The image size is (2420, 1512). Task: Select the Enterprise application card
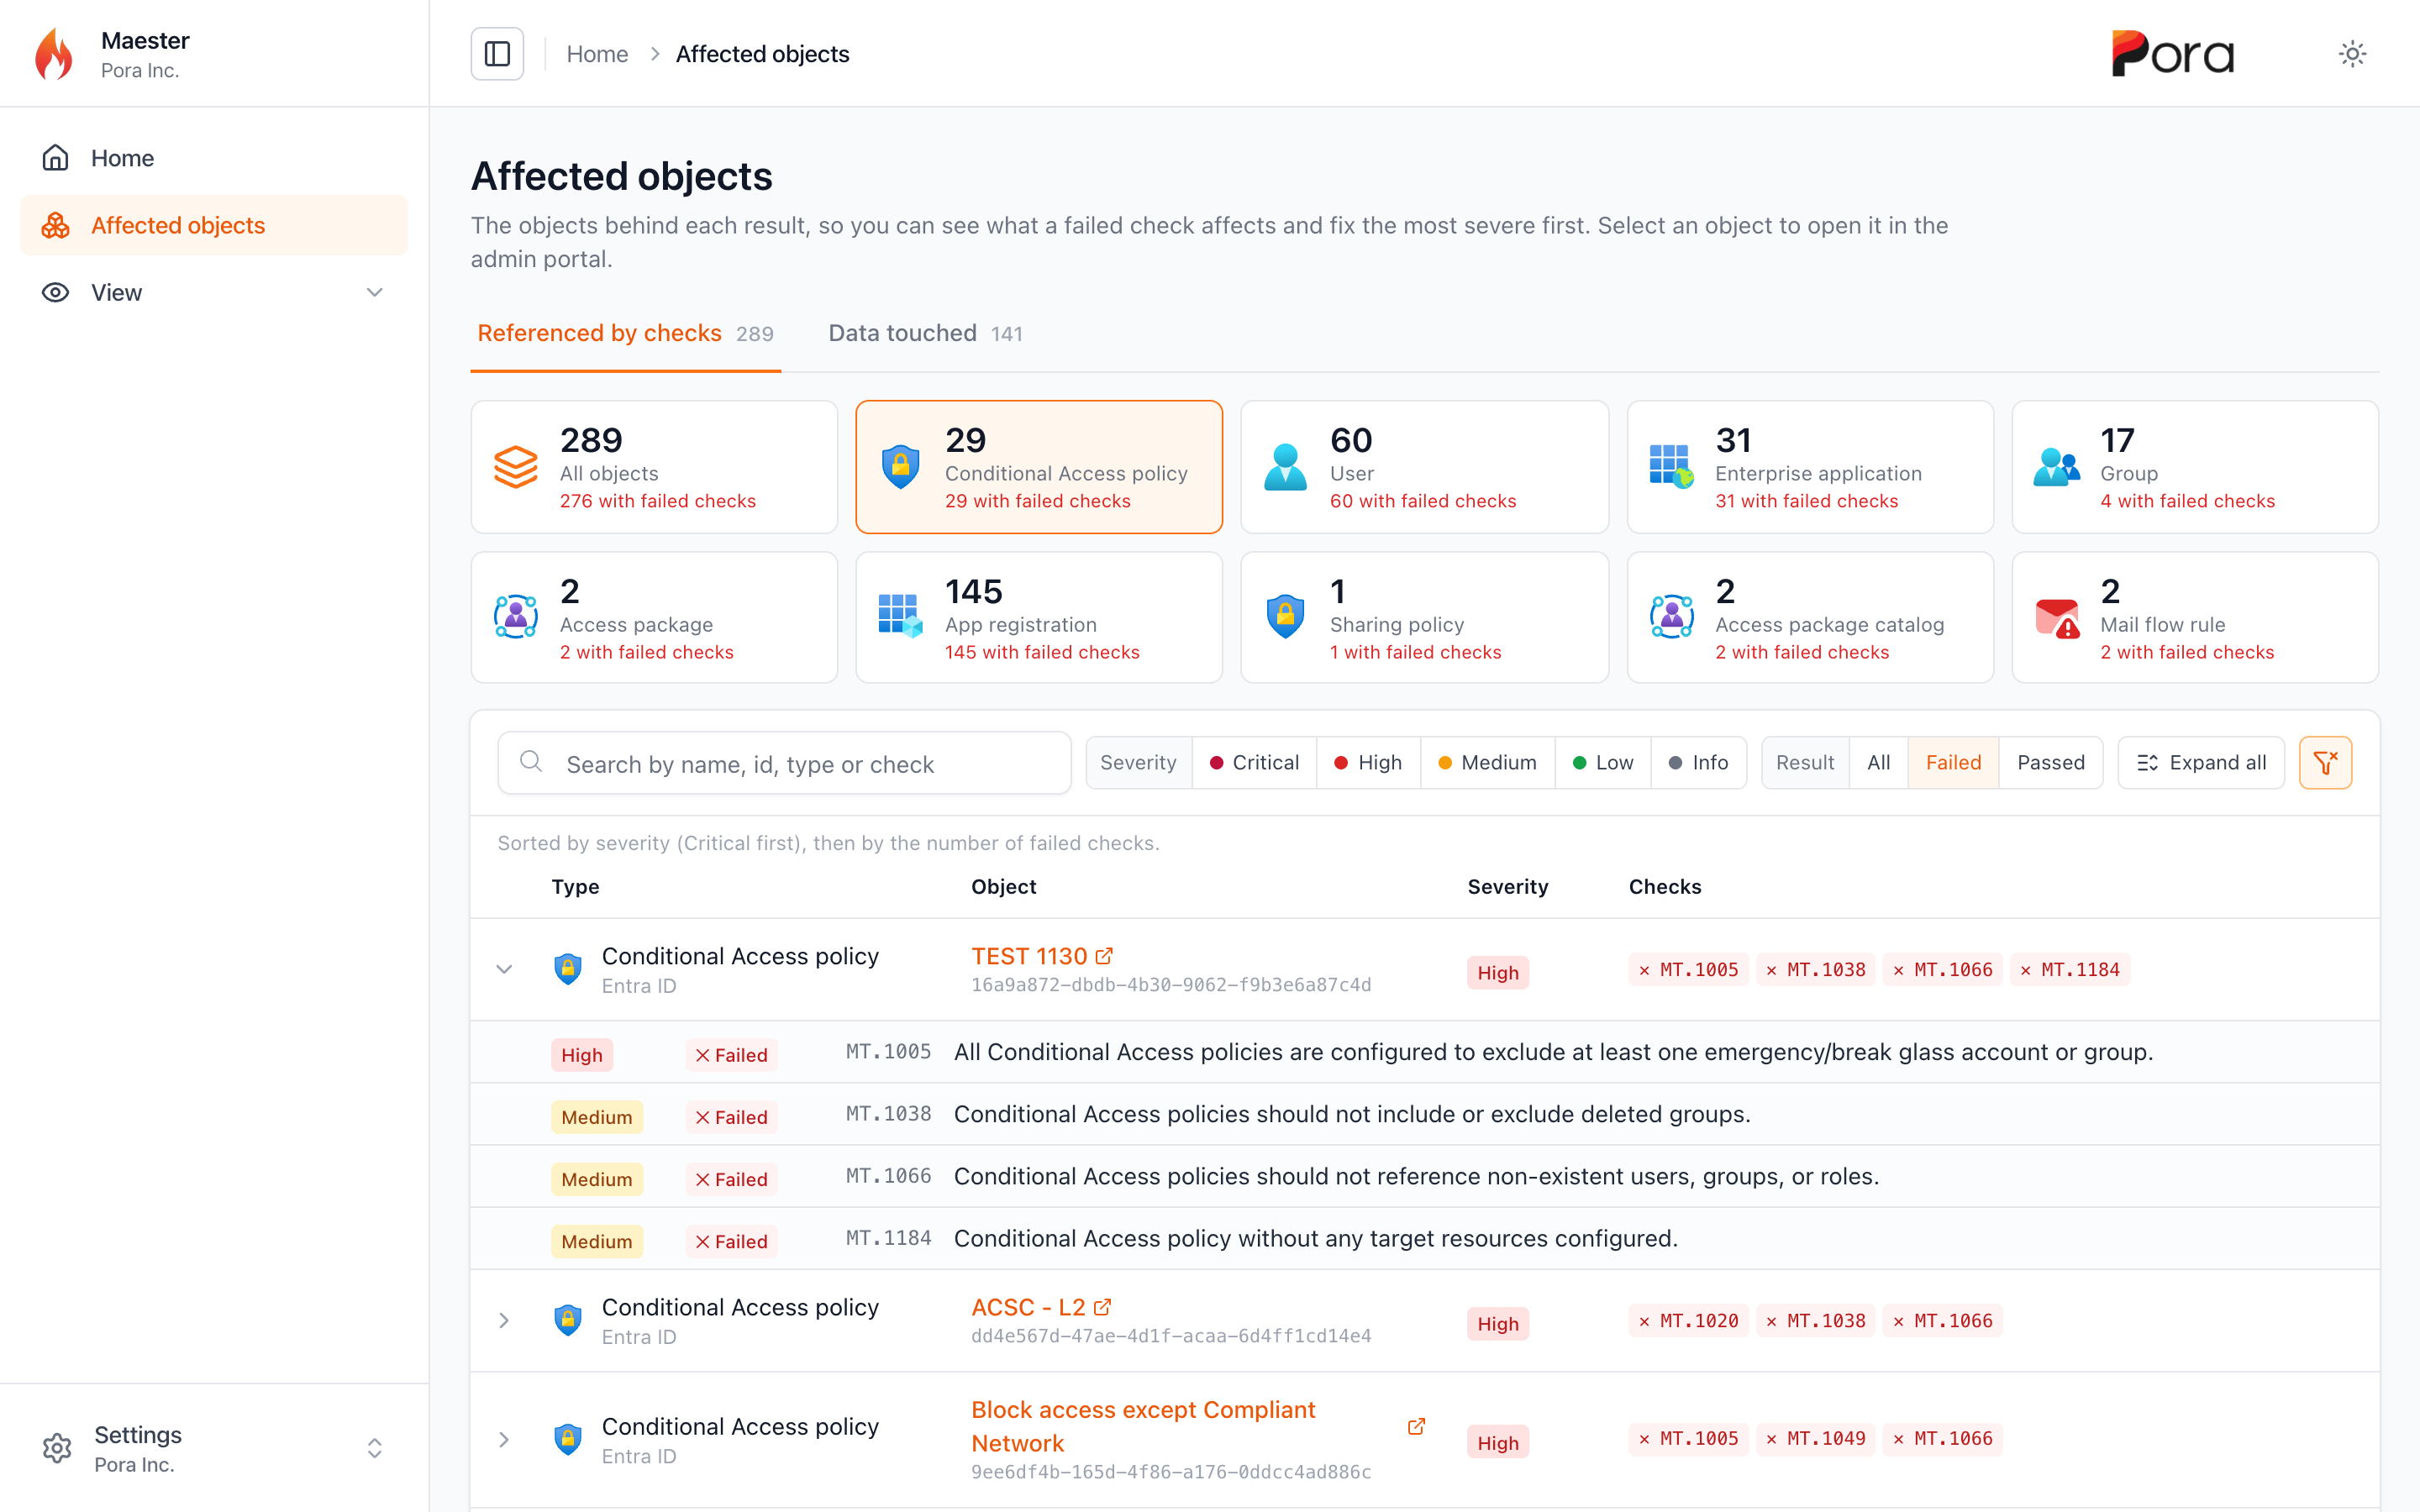[1809, 467]
